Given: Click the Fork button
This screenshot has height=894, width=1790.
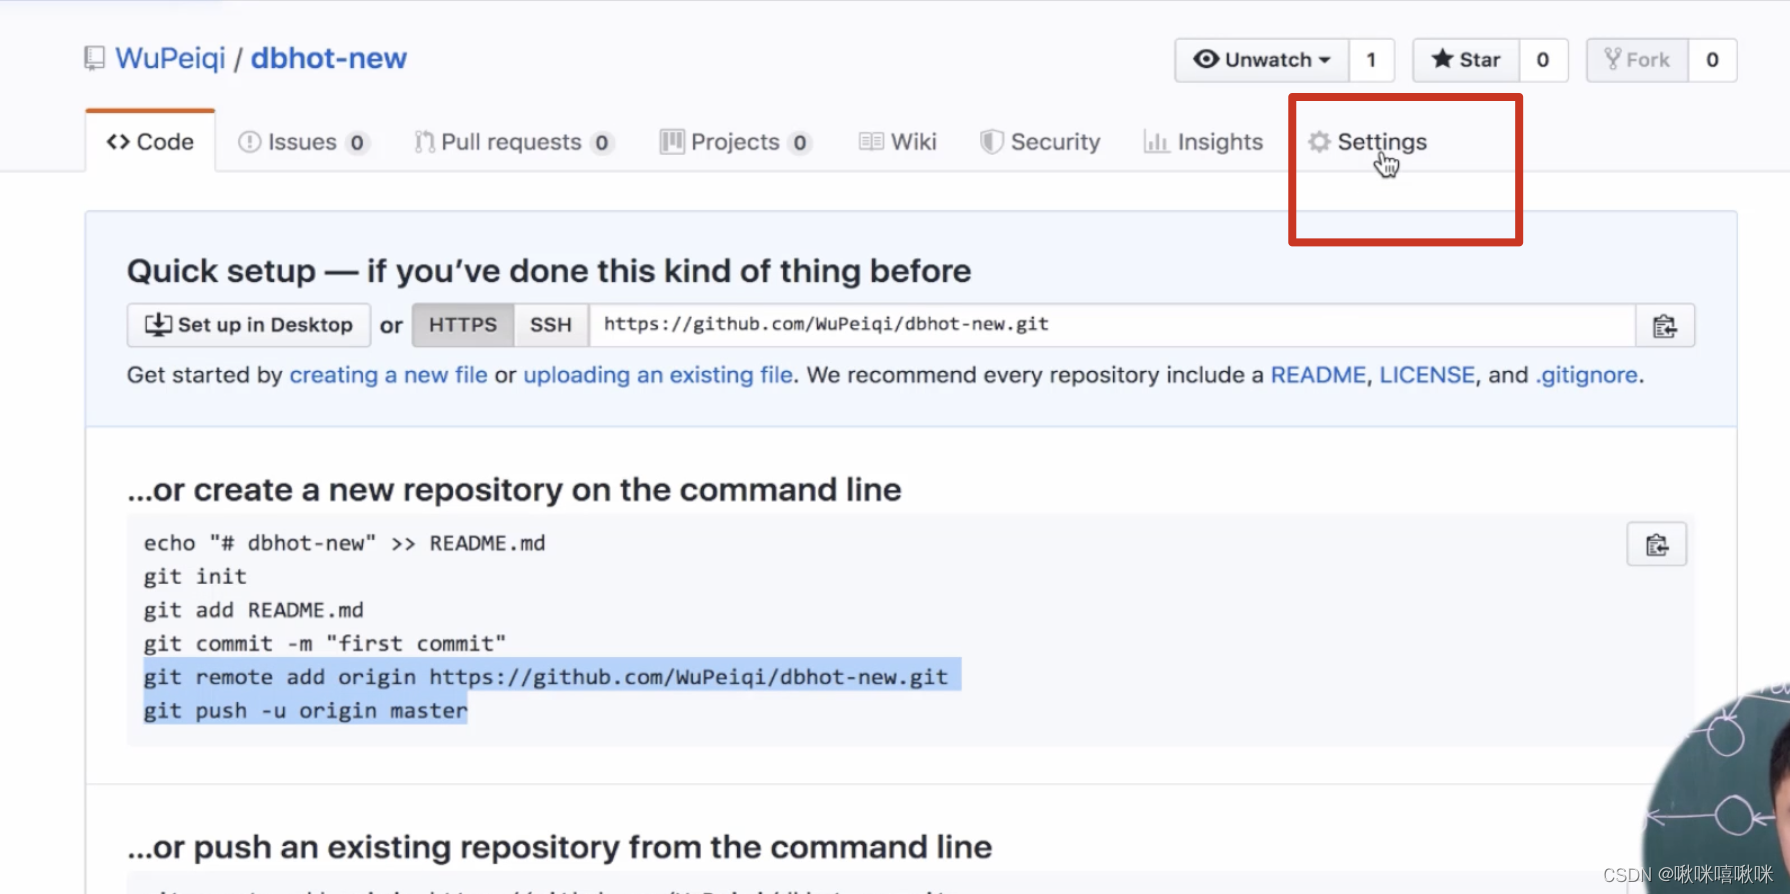Looking at the screenshot, I should tap(1637, 60).
